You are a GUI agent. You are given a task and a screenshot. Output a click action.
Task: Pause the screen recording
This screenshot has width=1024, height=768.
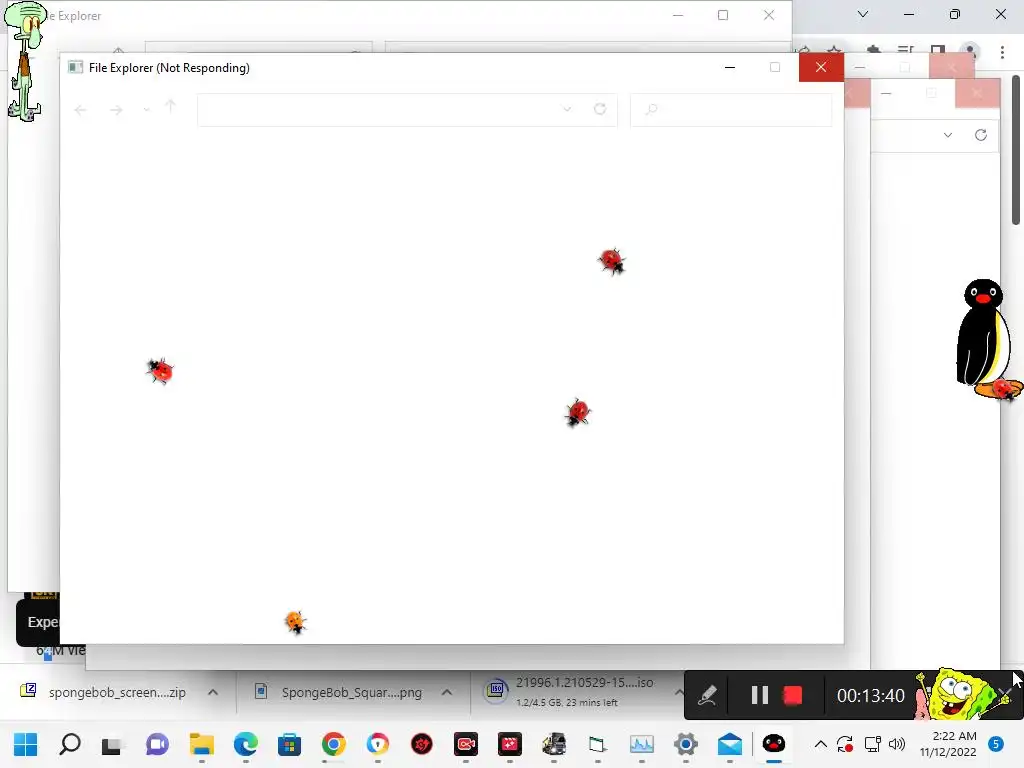click(759, 695)
